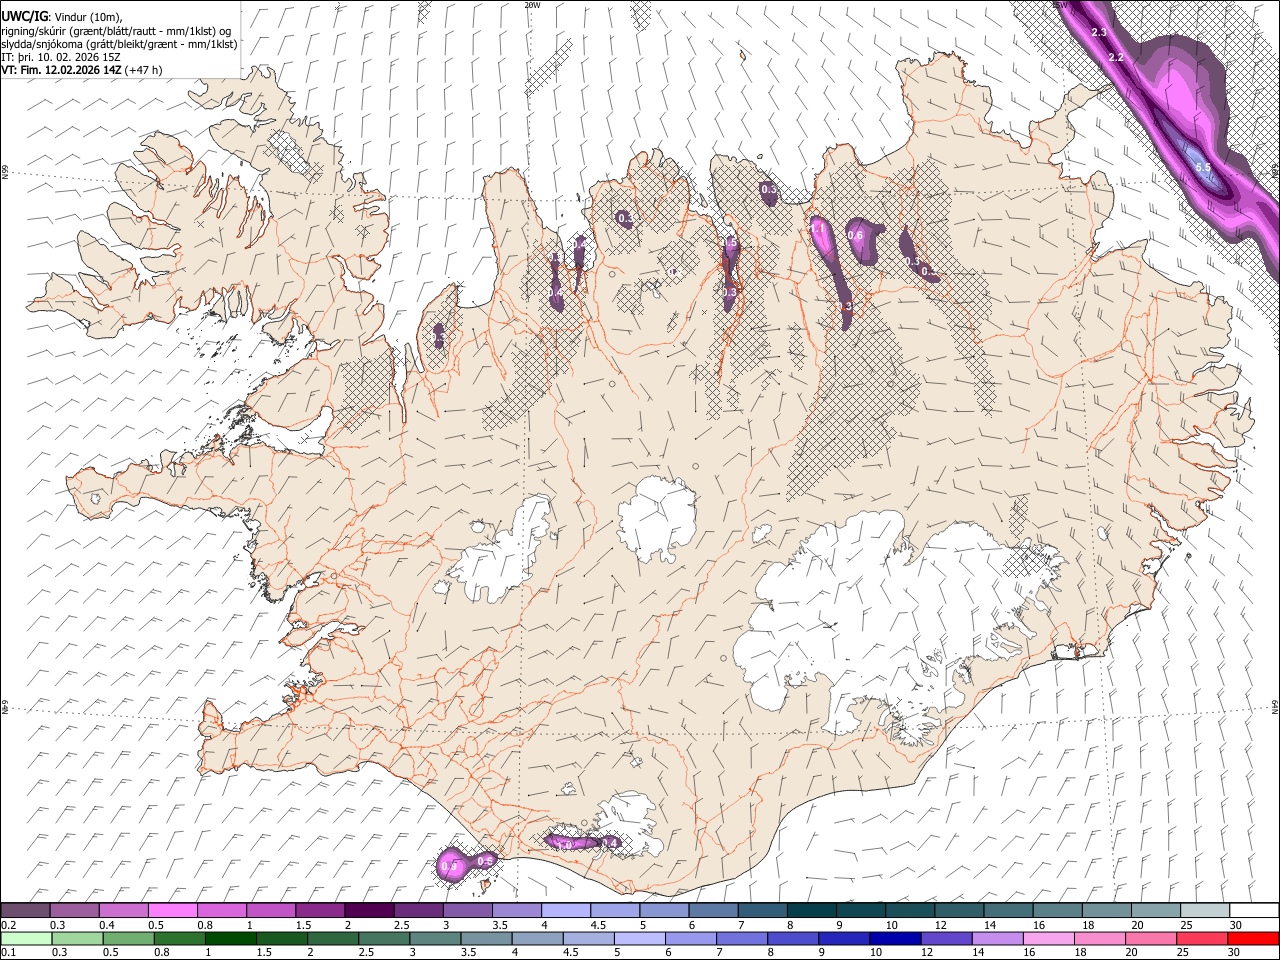Image resolution: width=1280 pixels, height=960 pixels.
Task: Select bottom legend swatch between 10 and 12
Action: [x=895, y=938]
